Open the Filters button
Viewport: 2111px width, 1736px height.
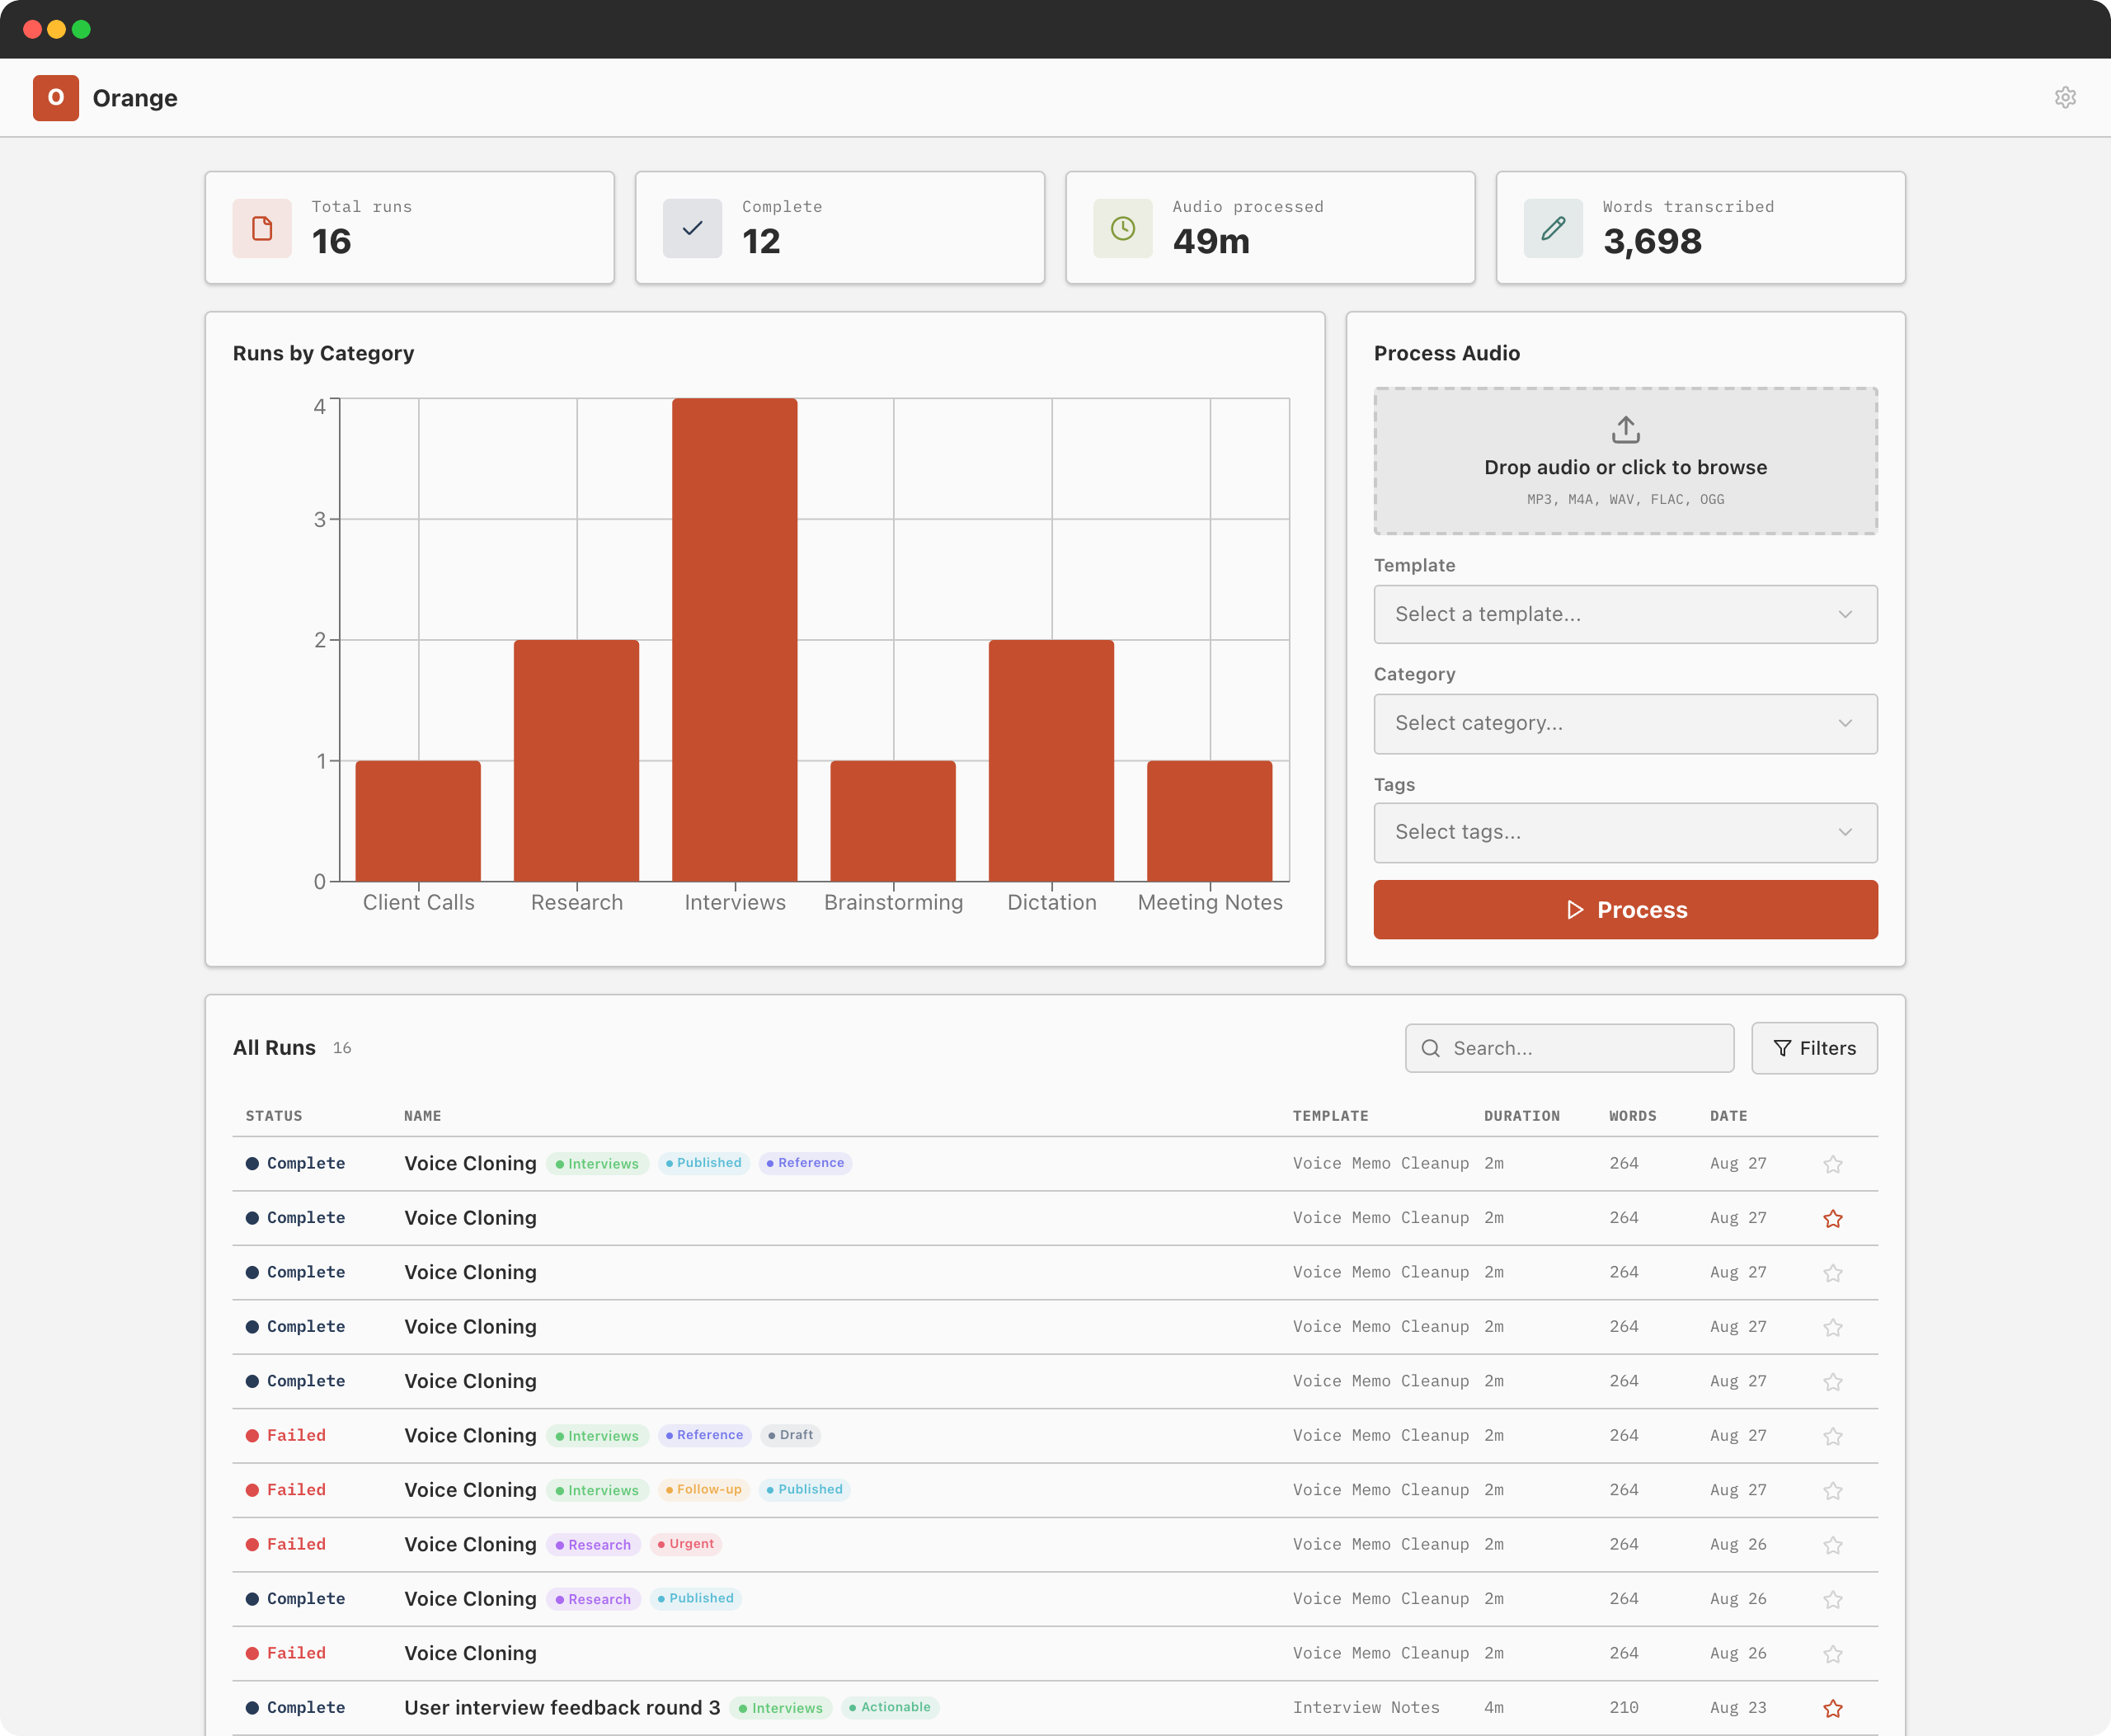point(1814,1048)
